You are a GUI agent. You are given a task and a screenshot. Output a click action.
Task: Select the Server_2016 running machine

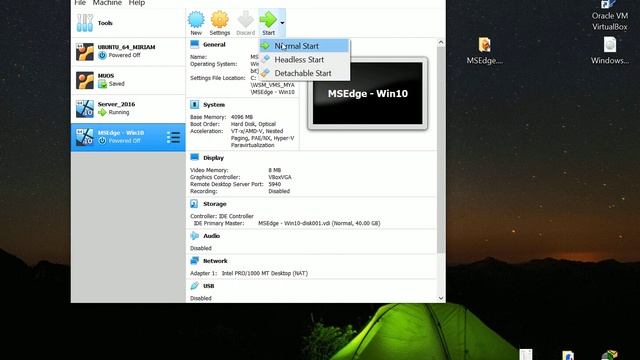(128, 109)
